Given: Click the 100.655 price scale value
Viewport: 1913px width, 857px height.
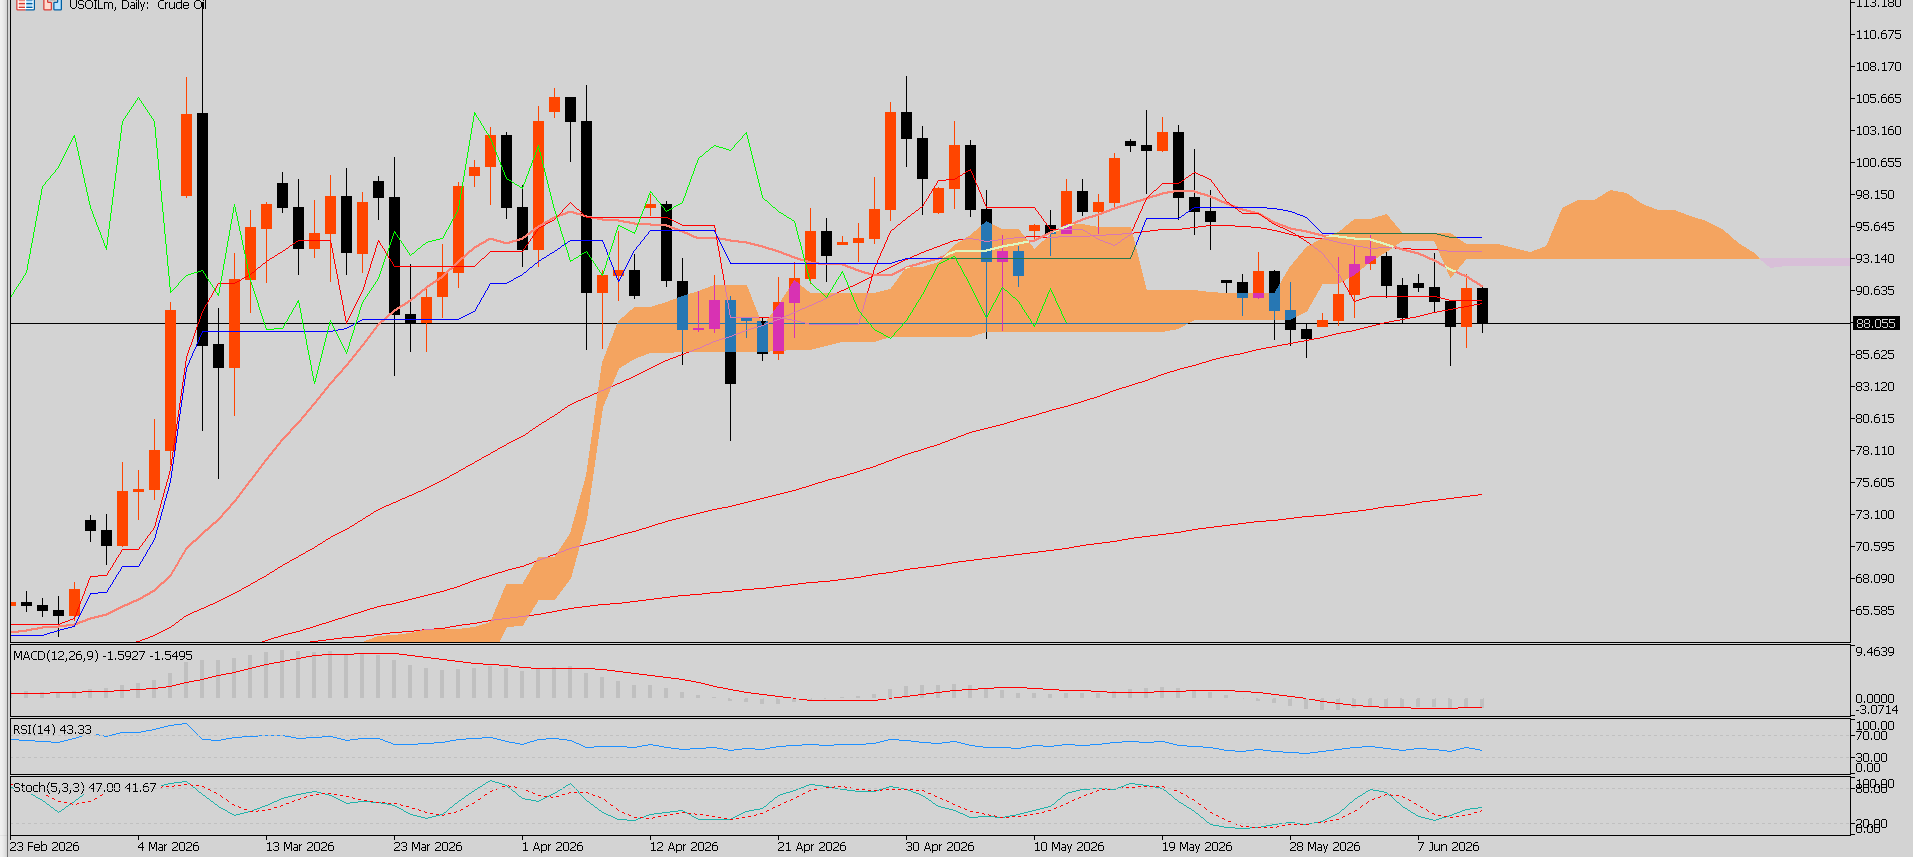Looking at the screenshot, I should (x=1878, y=163).
